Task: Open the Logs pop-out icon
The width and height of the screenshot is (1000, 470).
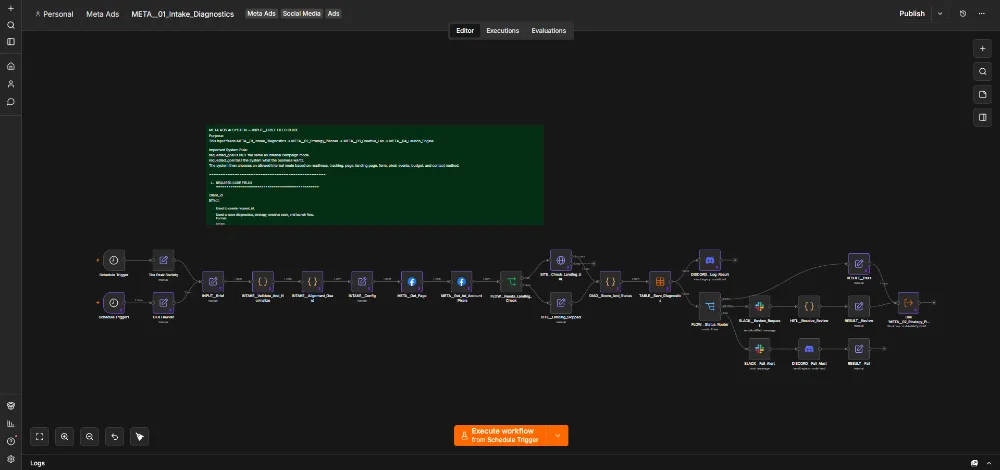Action: tap(974, 463)
